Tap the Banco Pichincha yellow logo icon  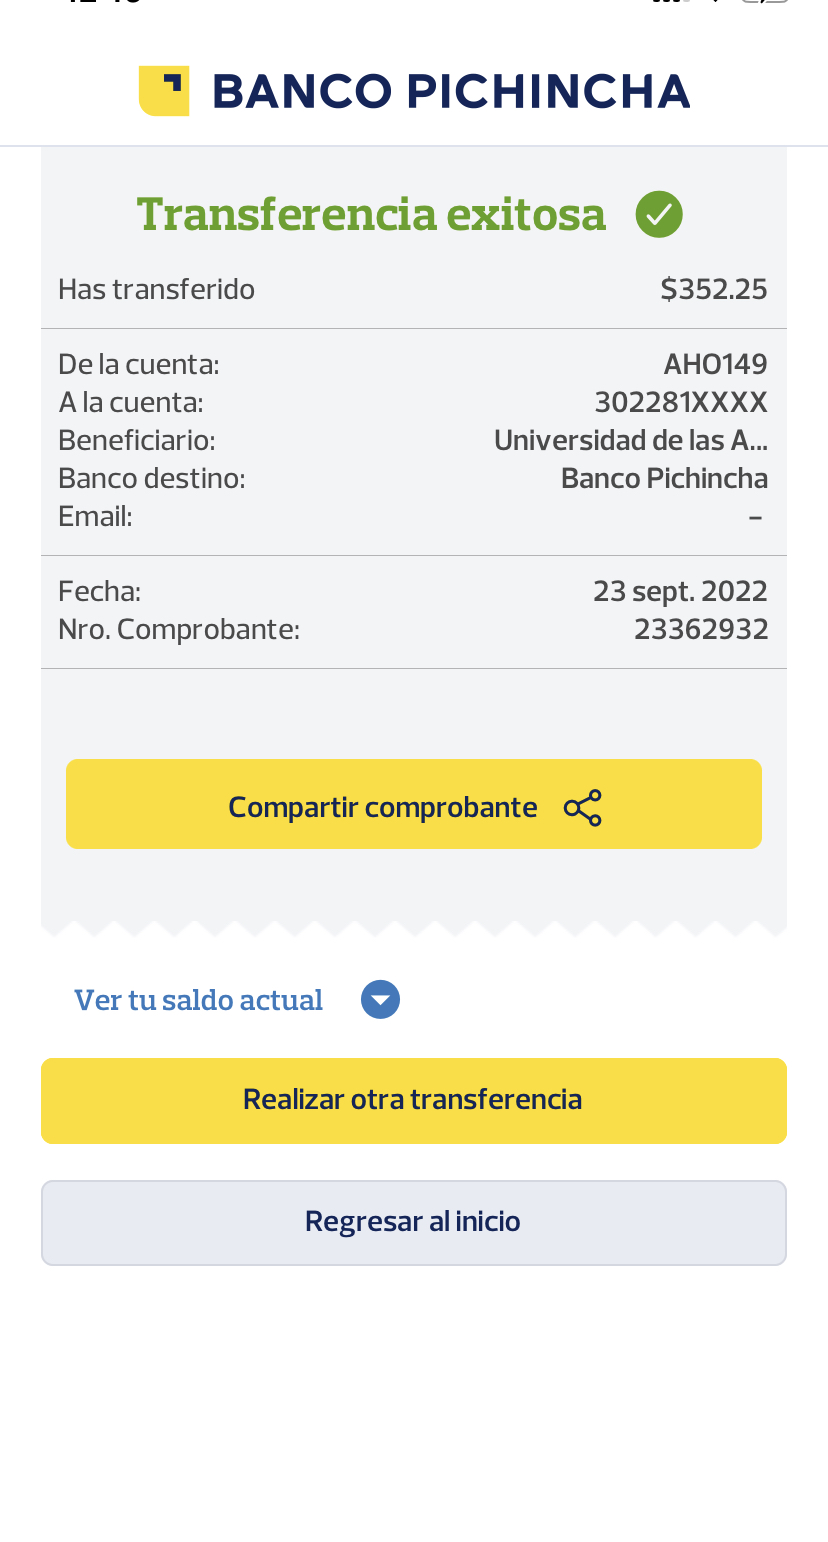coord(164,91)
